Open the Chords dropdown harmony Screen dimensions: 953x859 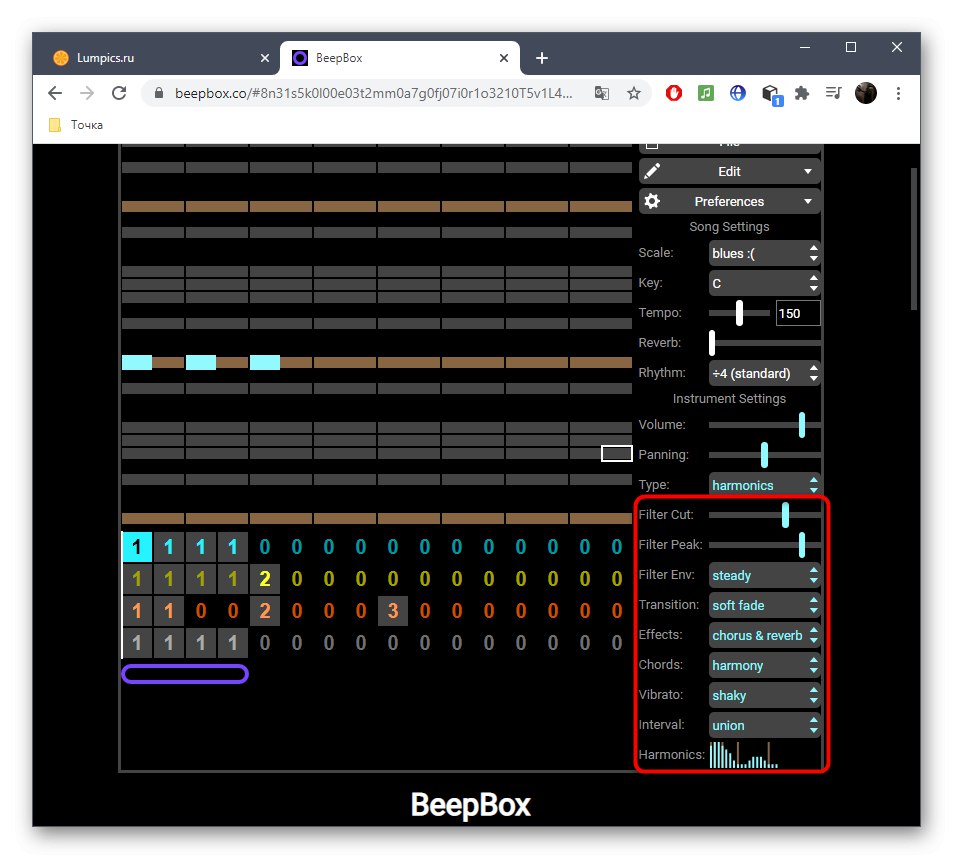click(x=765, y=665)
